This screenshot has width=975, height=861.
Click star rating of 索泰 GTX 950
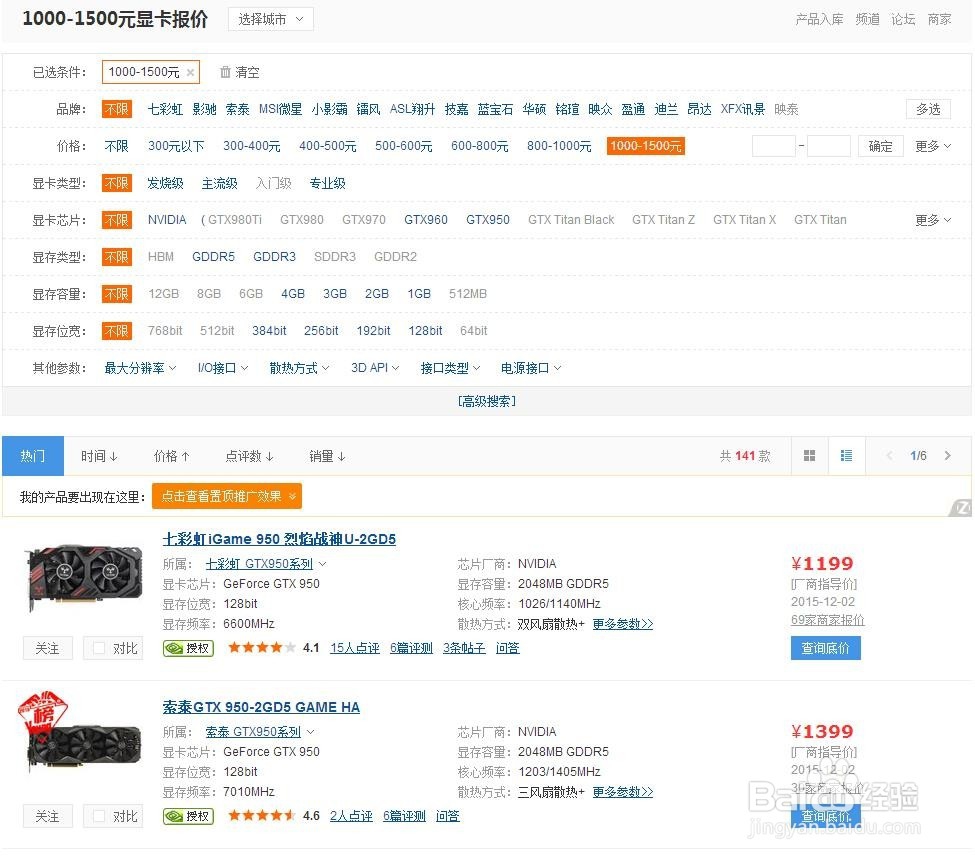coord(261,816)
